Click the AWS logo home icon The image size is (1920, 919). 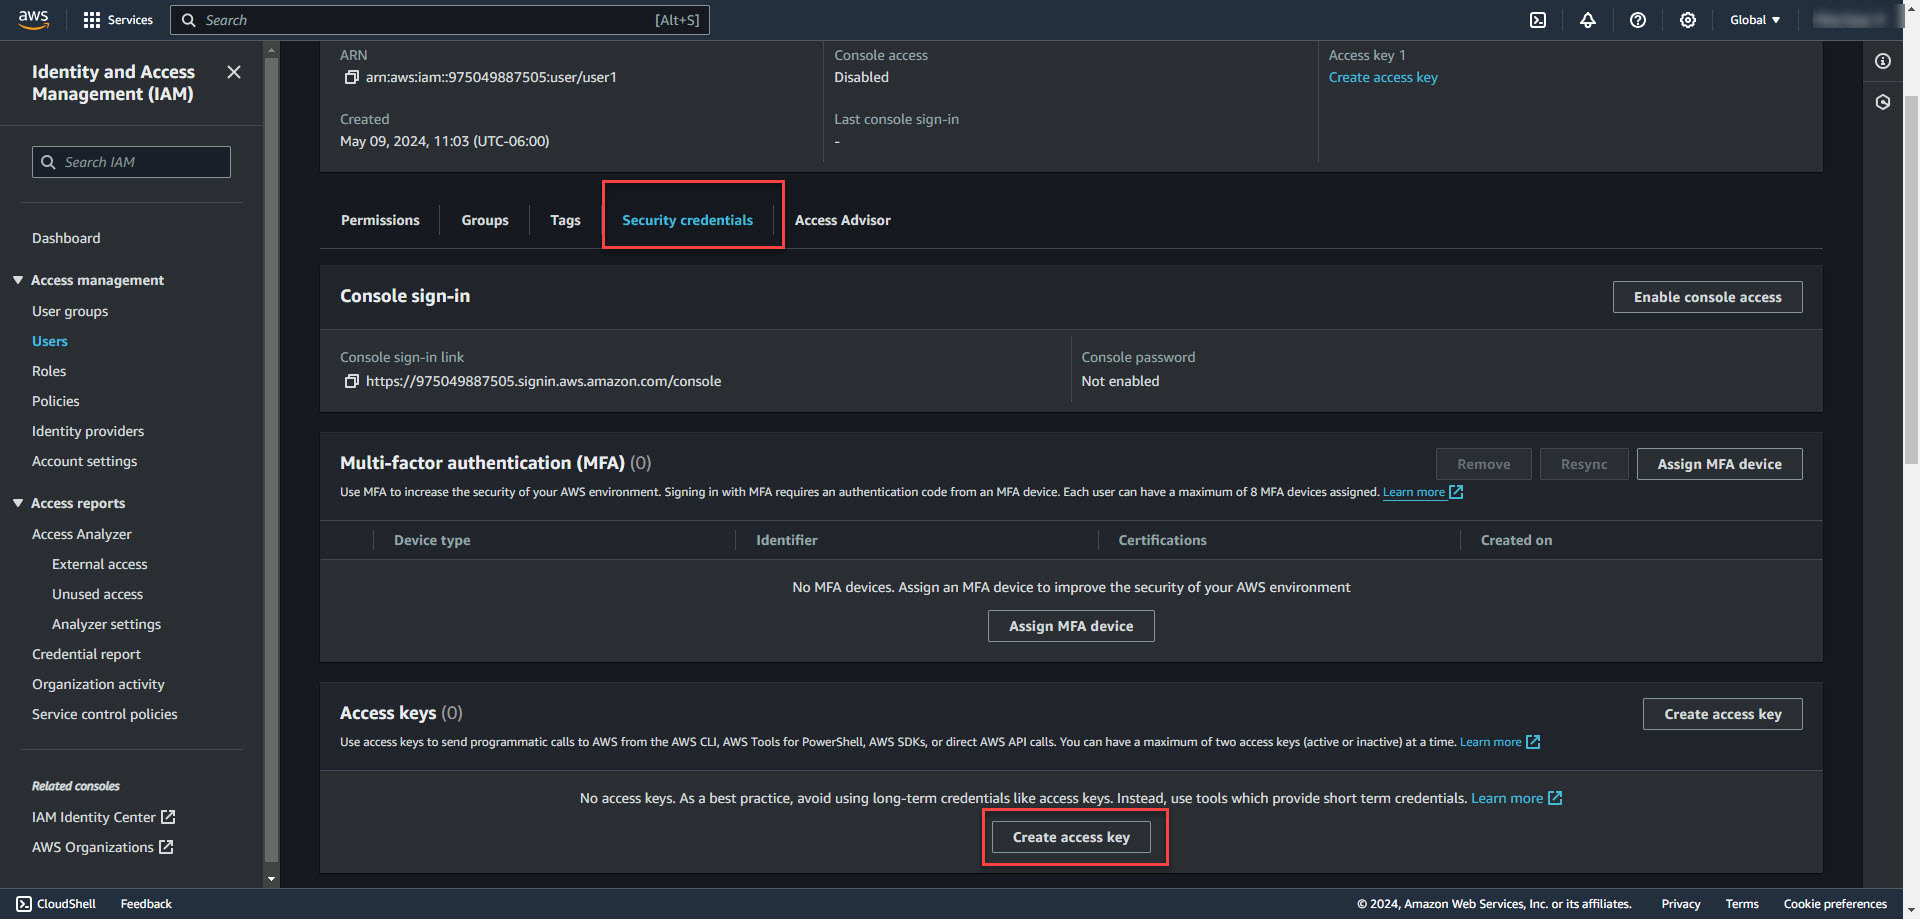tap(33, 20)
